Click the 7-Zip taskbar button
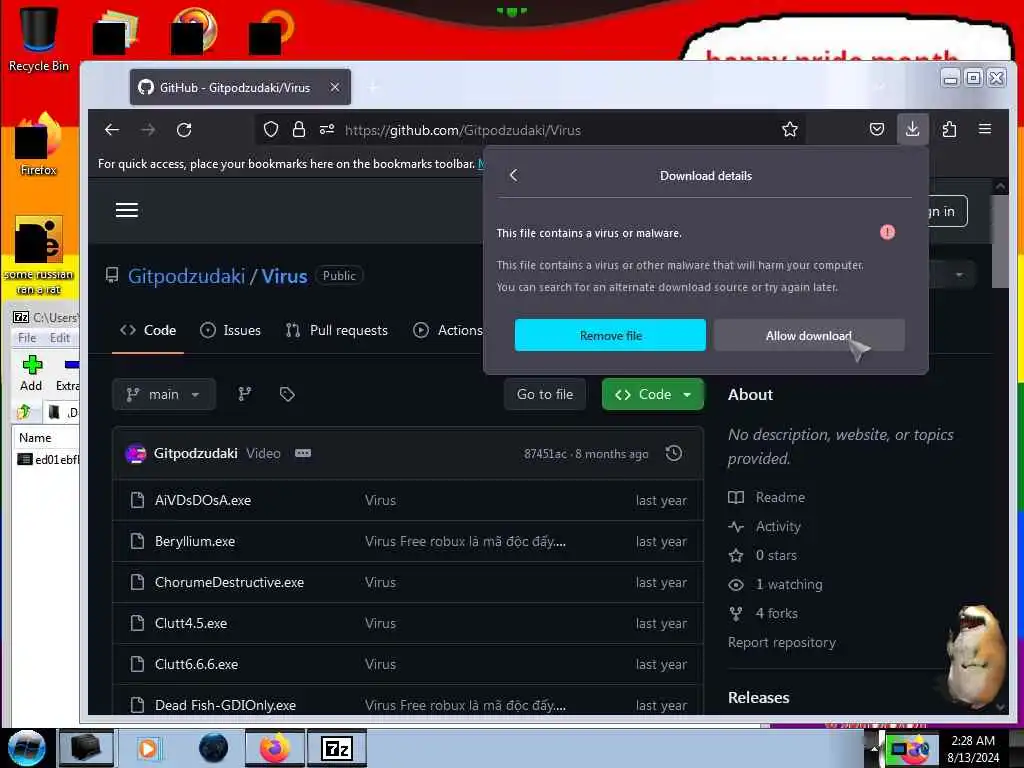Image resolution: width=1024 pixels, height=768 pixels. 337,748
